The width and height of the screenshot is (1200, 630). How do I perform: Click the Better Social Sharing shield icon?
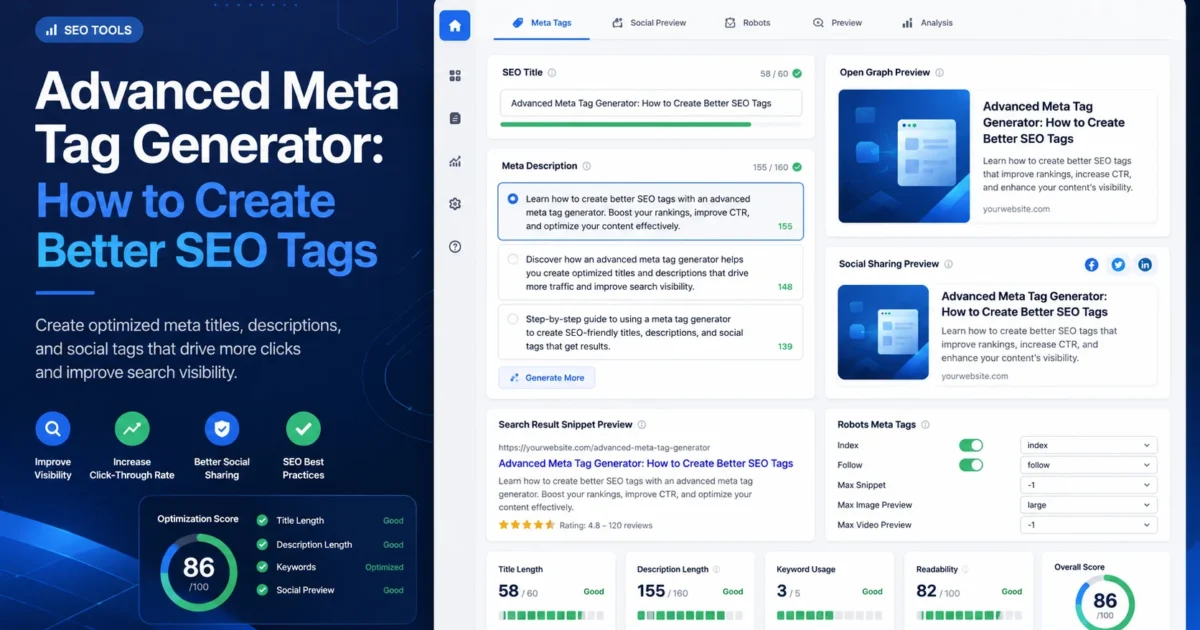click(221, 429)
